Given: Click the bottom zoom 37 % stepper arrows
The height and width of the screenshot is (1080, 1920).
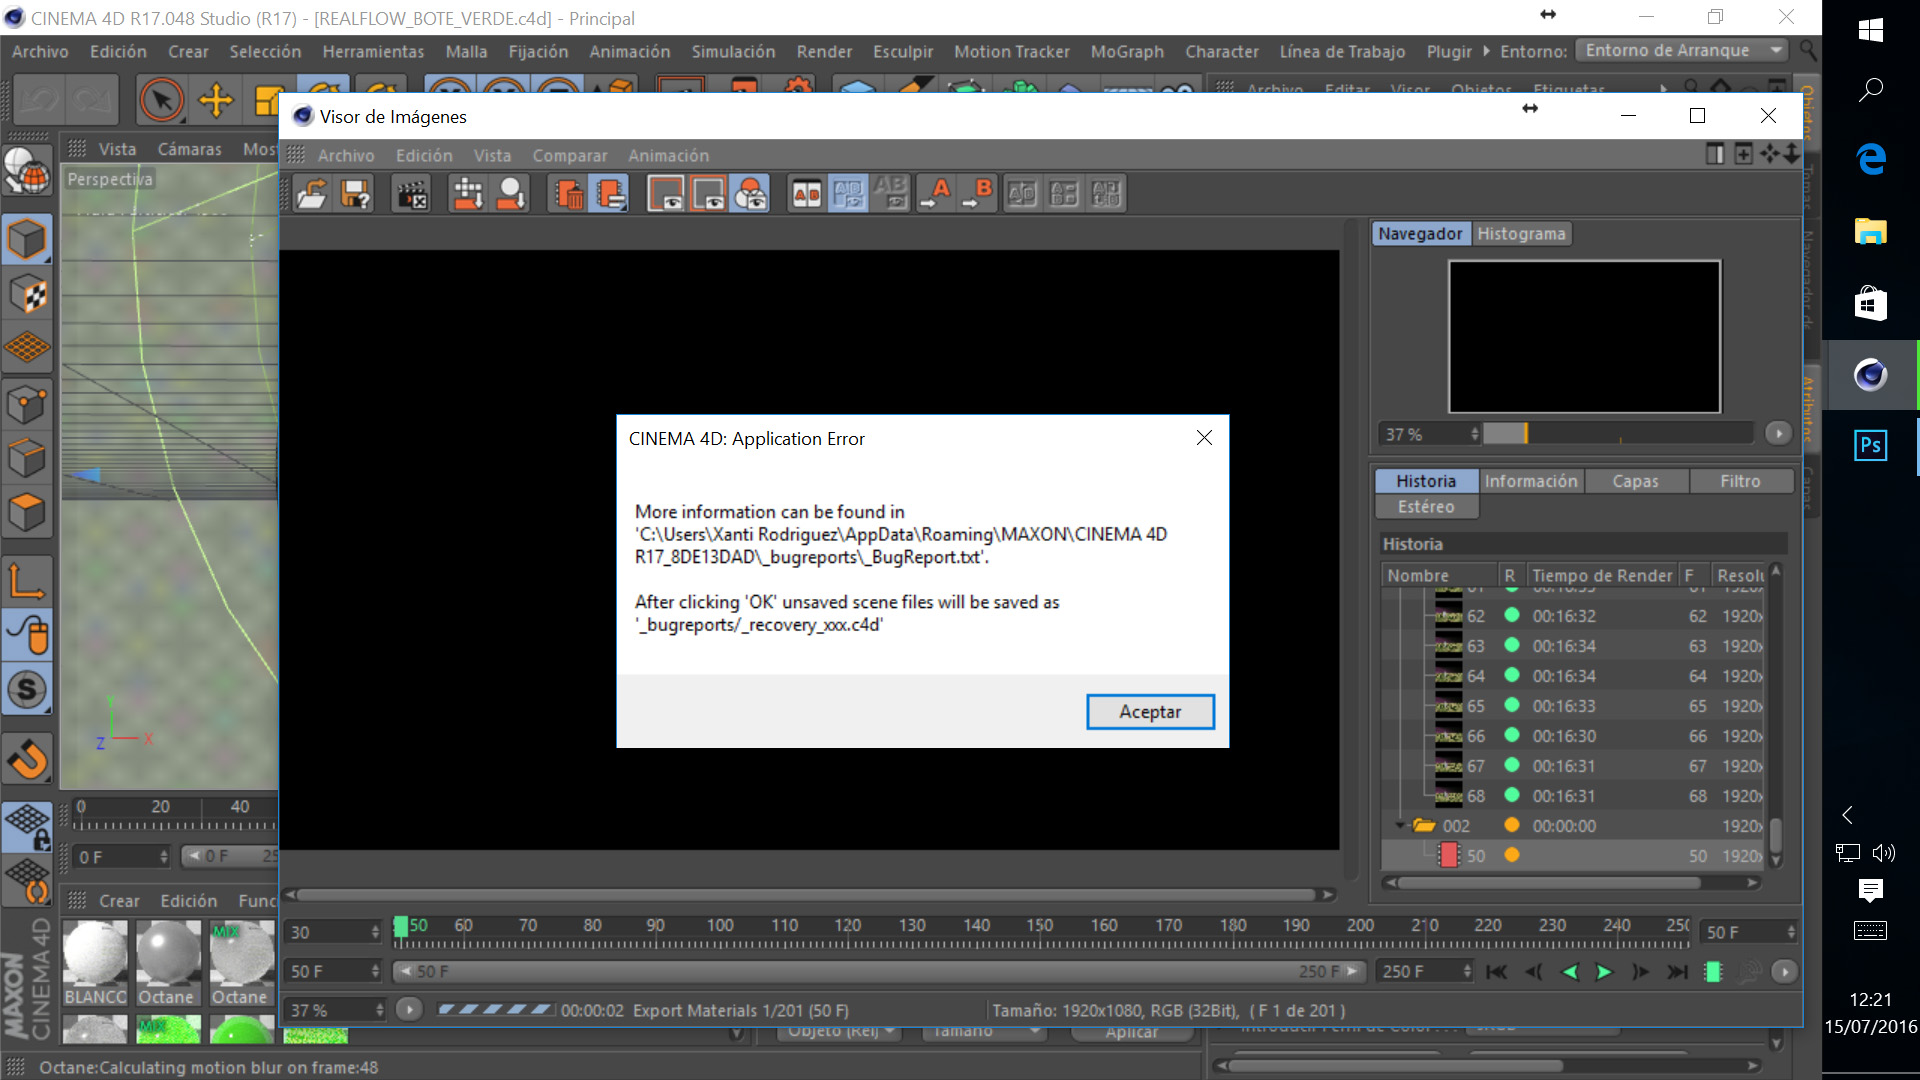Looking at the screenshot, I should (379, 1010).
